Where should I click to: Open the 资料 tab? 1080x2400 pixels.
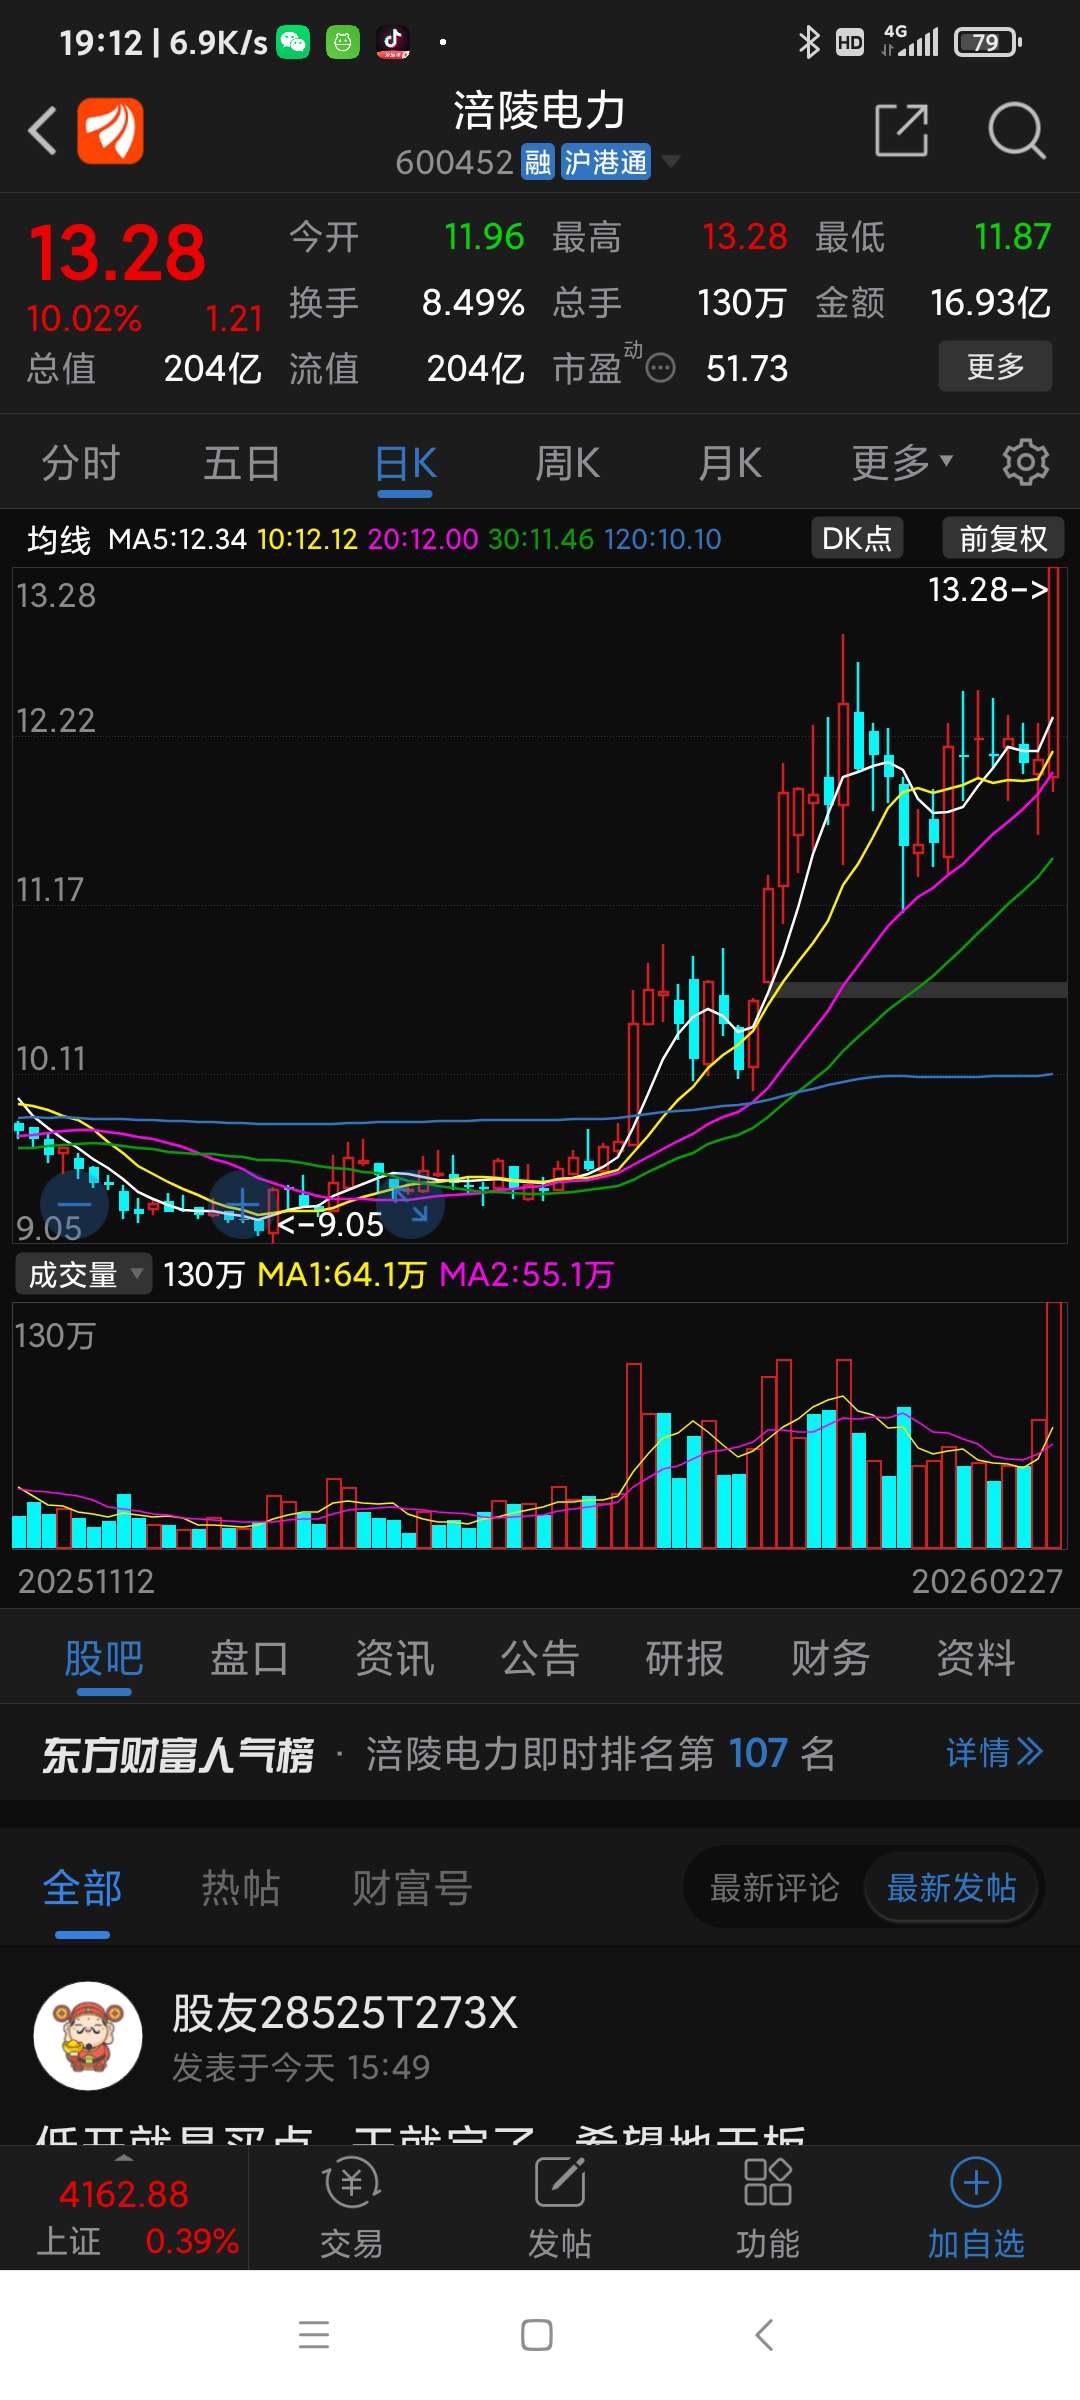pos(975,1659)
